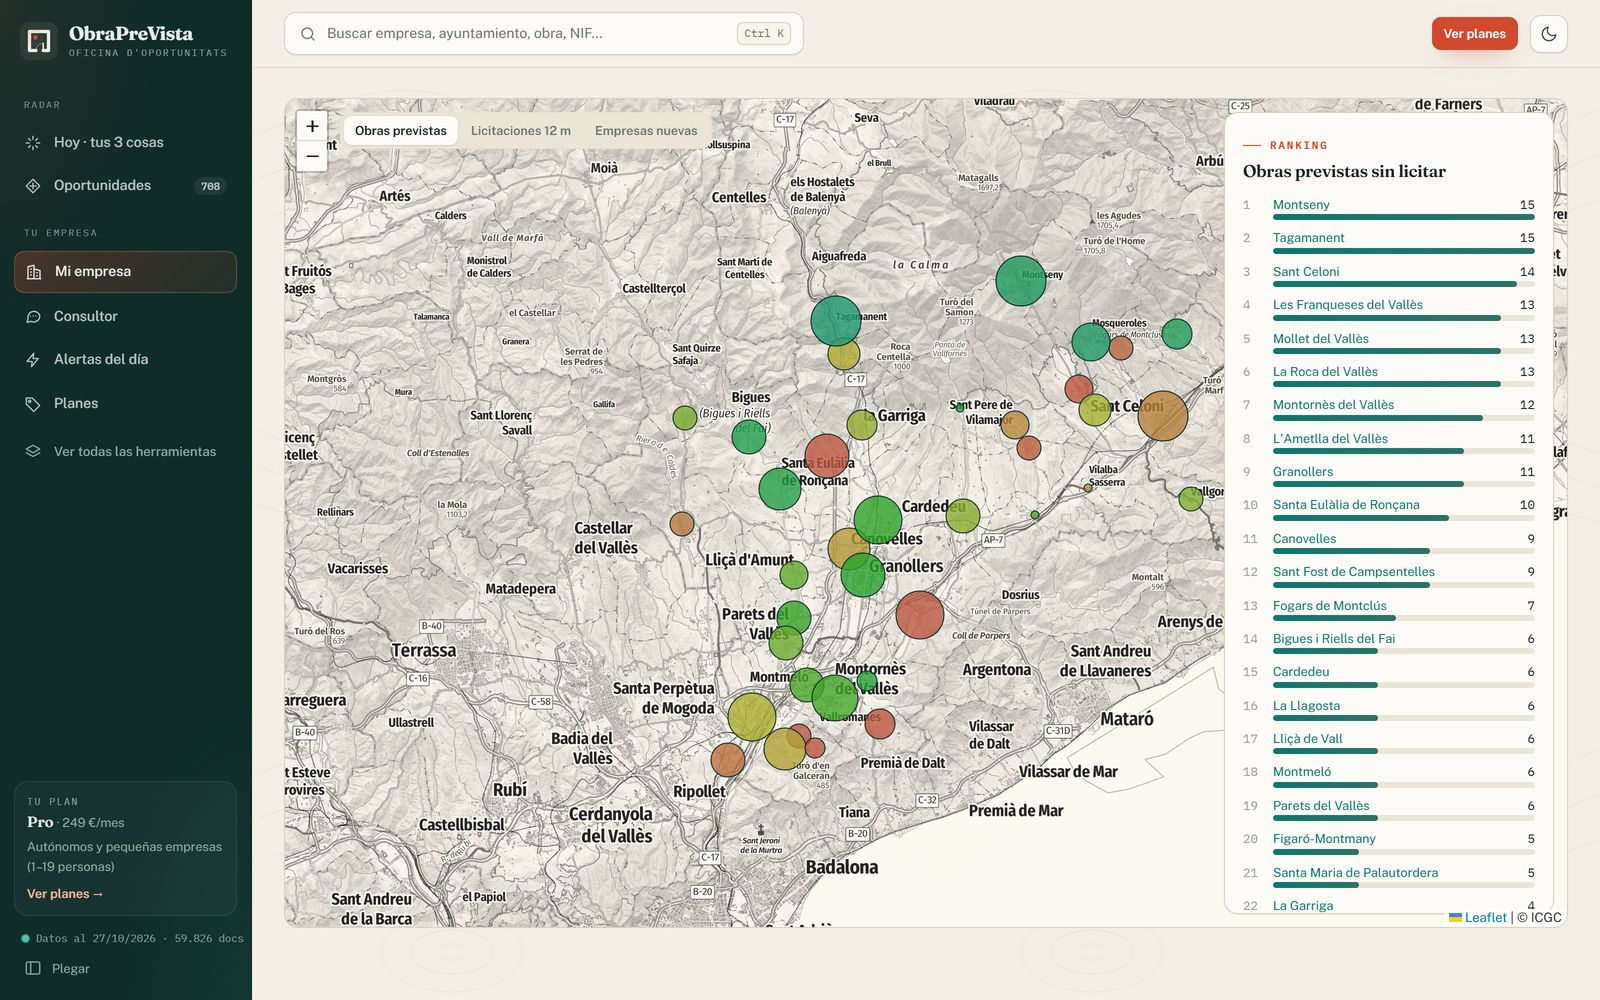Click Plegar to collapse sidebar
Image resolution: width=1600 pixels, height=1000 pixels.
[71, 968]
